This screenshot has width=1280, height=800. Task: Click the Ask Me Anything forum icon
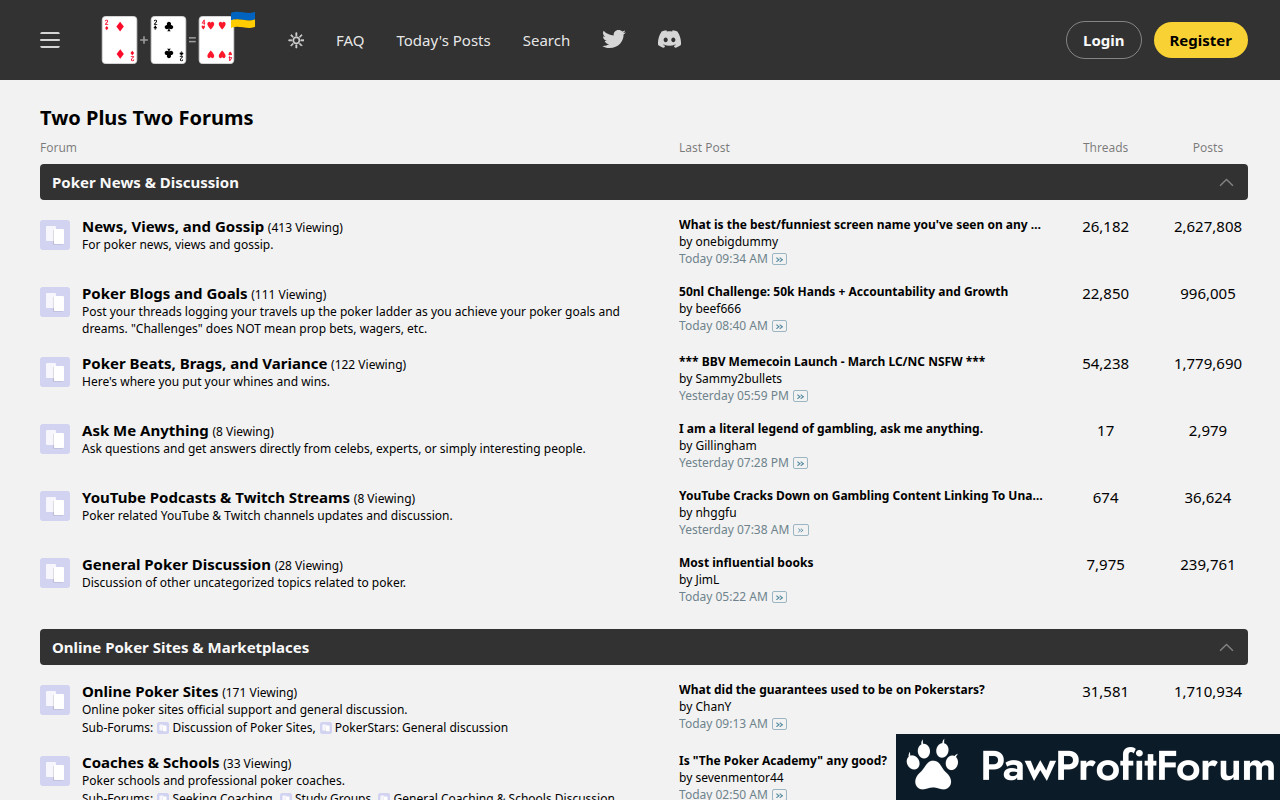pyautogui.click(x=55, y=439)
